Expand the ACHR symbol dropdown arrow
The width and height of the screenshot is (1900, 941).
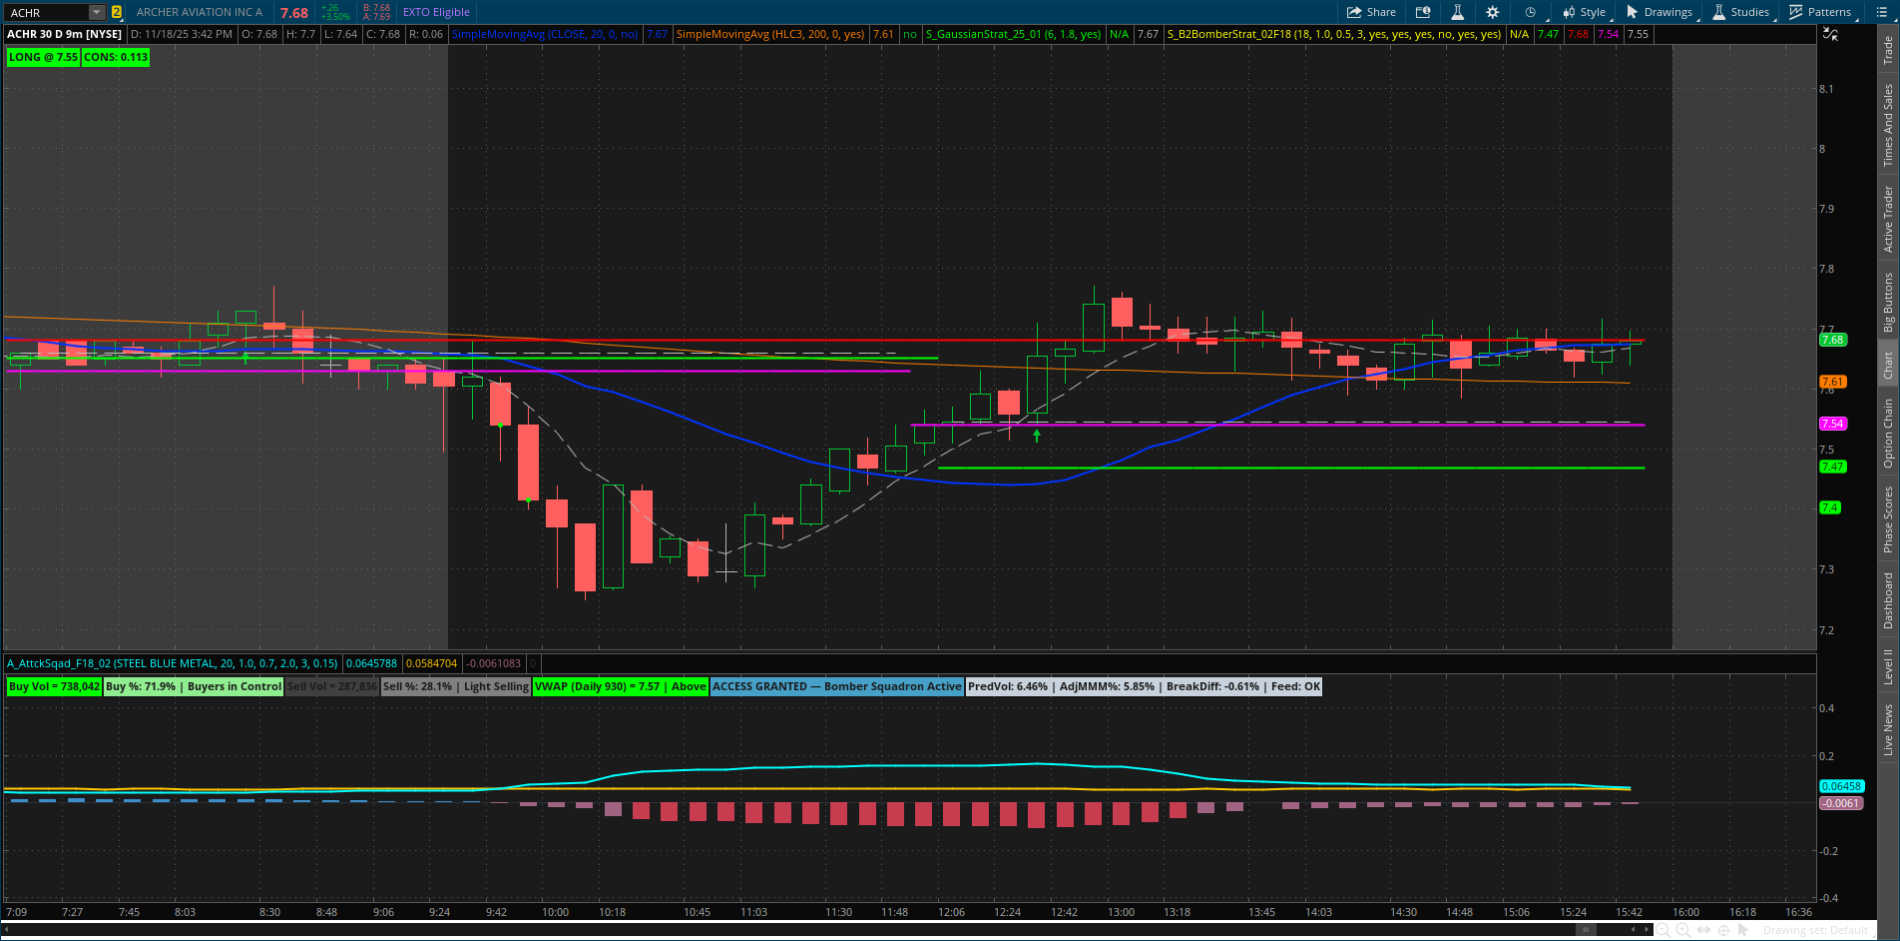coord(96,12)
